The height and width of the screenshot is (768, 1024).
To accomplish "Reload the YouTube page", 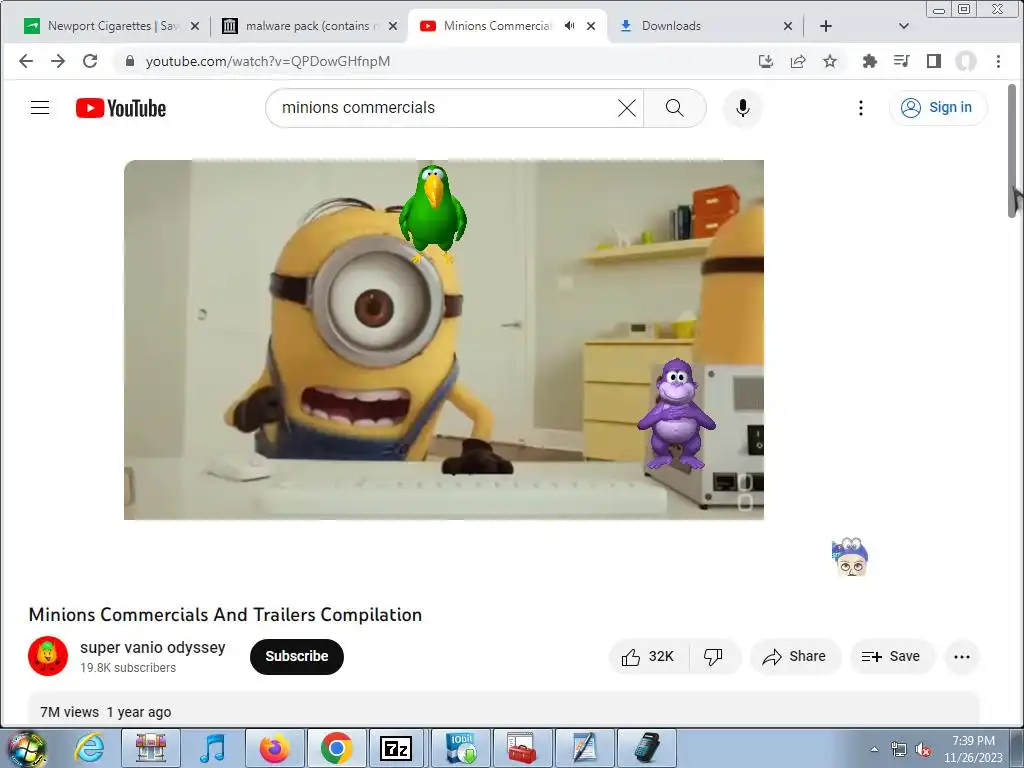I will pyautogui.click(x=90, y=61).
